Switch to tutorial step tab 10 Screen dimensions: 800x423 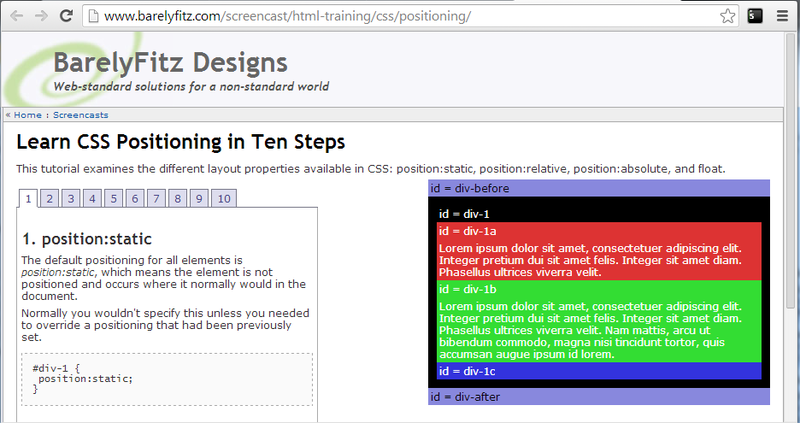pos(224,198)
